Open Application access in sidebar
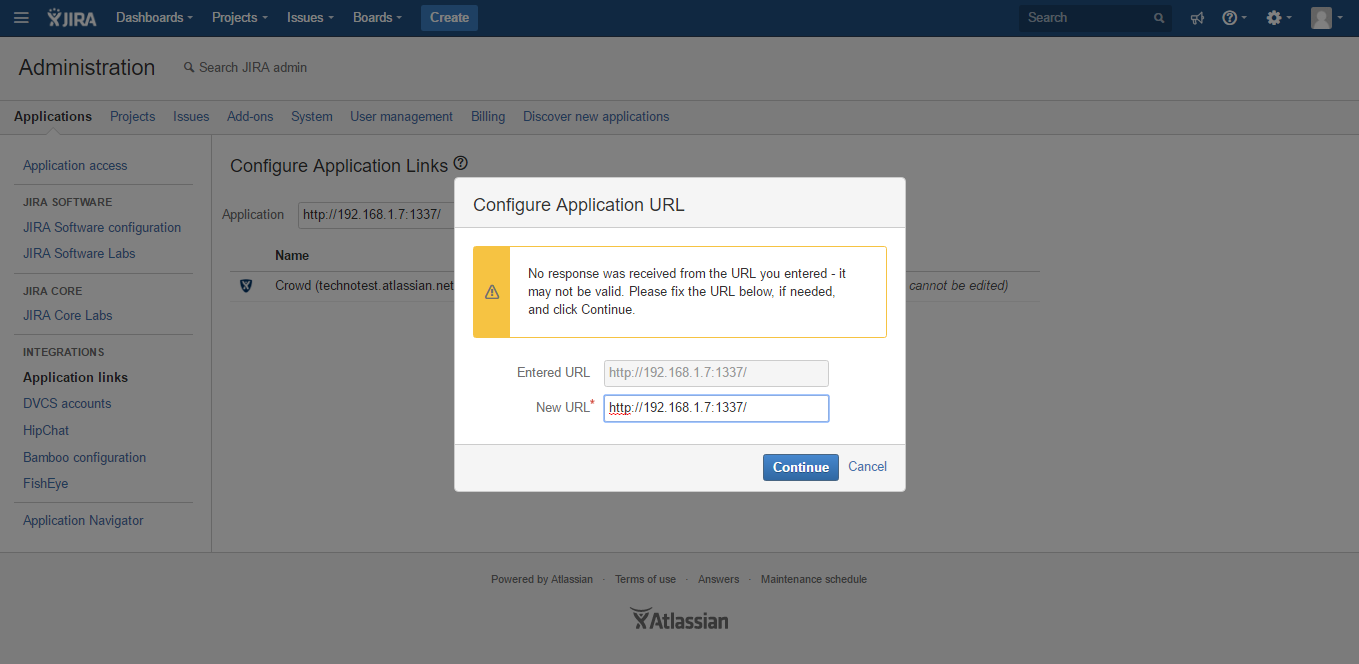 [x=75, y=166]
